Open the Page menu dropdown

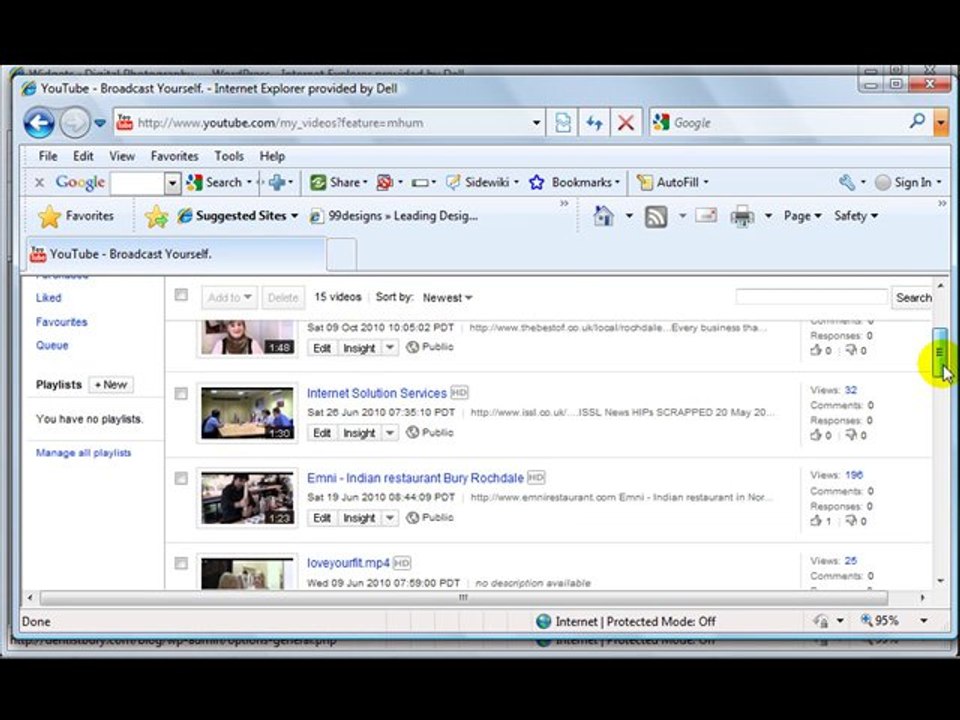tap(802, 216)
